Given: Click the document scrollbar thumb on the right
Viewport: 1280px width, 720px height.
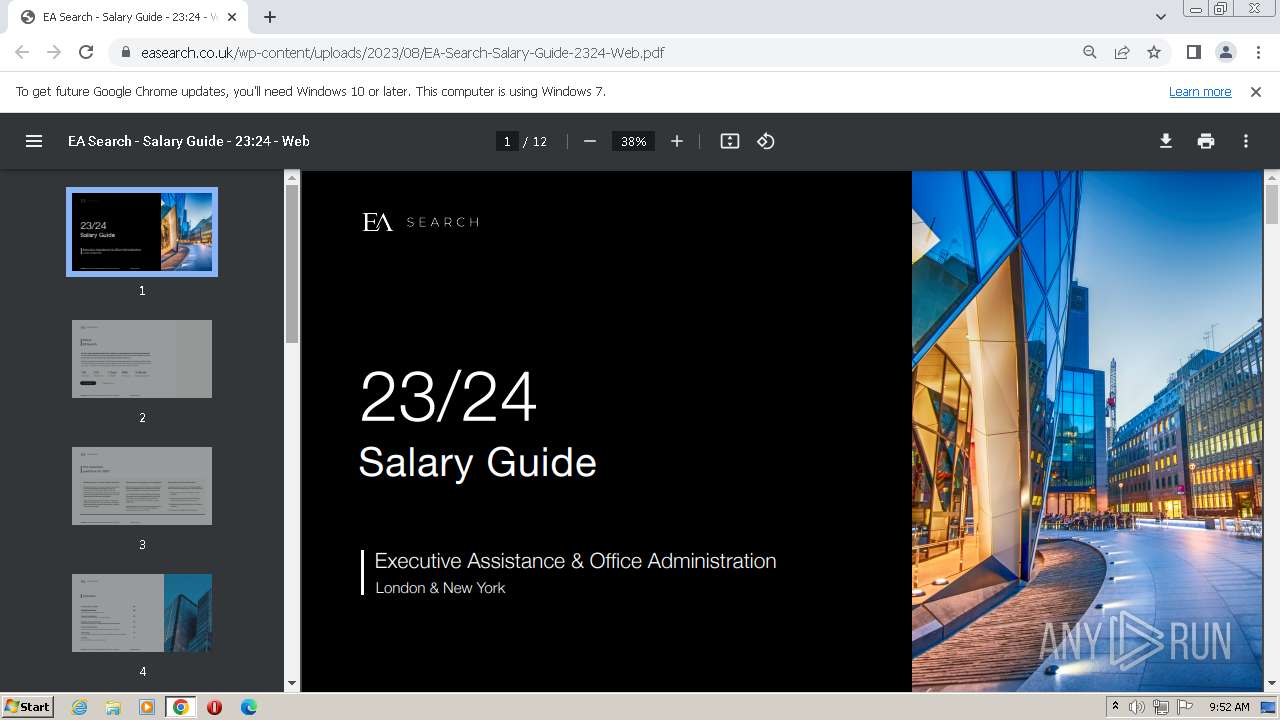Looking at the screenshot, I should [1272, 205].
